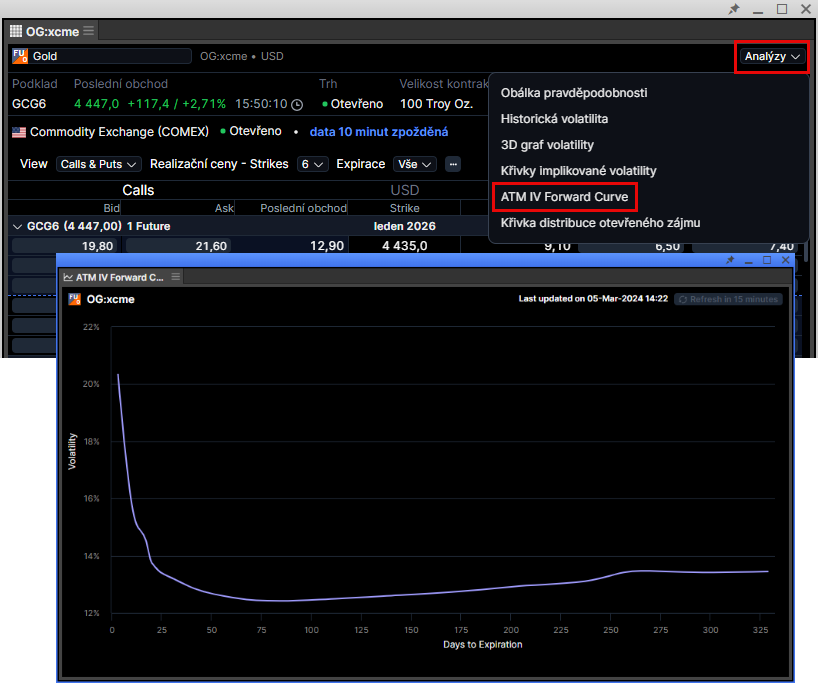Open the Calls & Puts view dropdown
Screen dimensions: 818x683
click(x=98, y=164)
